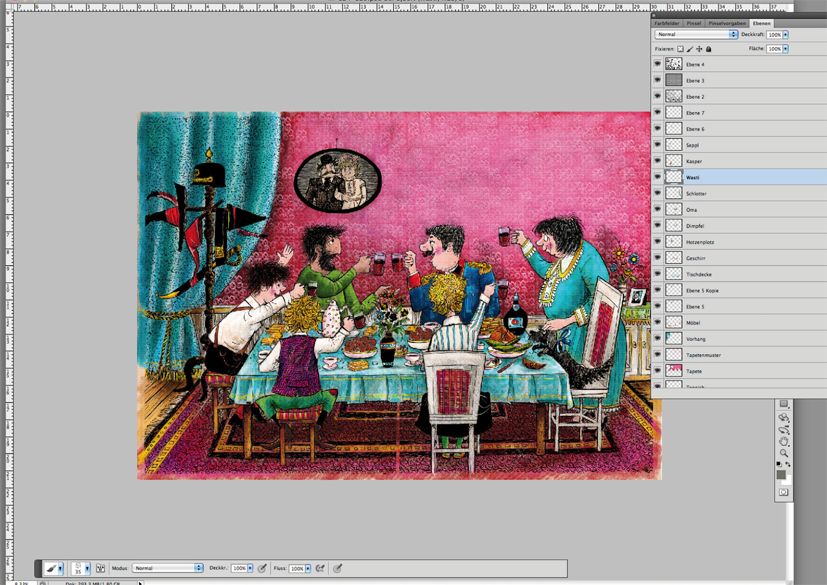Select the Hand tool
Screen dimensions: 827x585
pyautogui.click(x=784, y=441)
